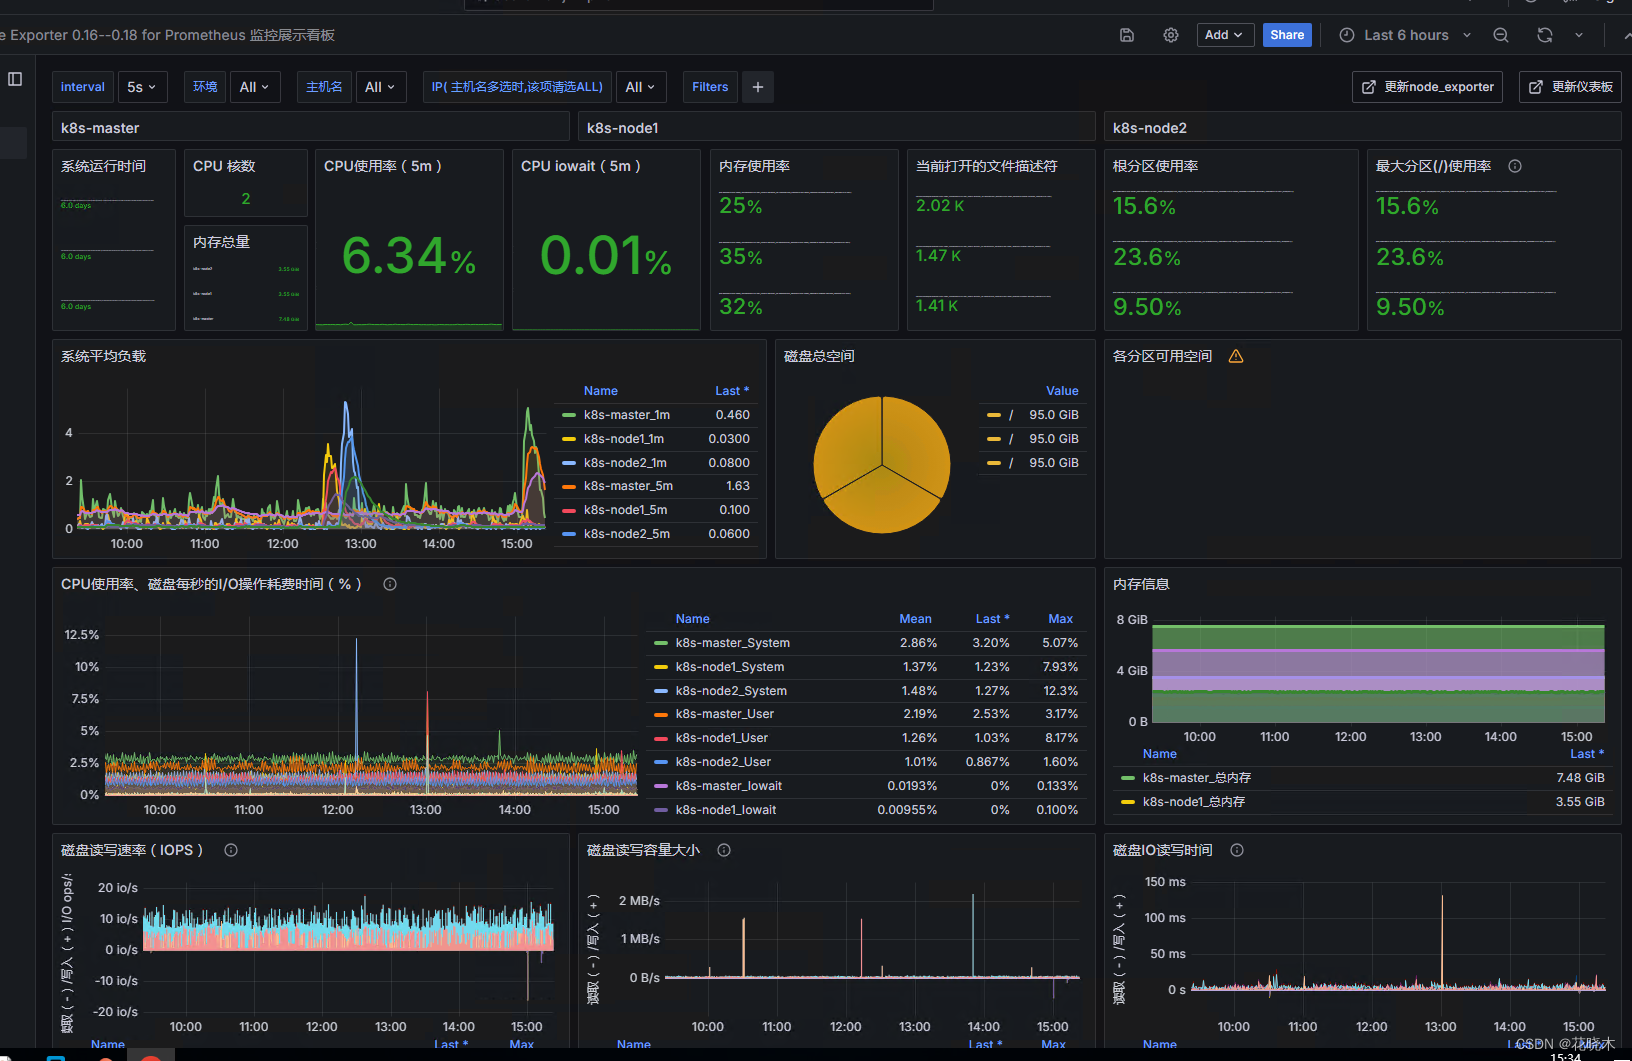Sort load legend by Last column
1632x1061 pixels.
pyautogui.click(x=732, y=391)
